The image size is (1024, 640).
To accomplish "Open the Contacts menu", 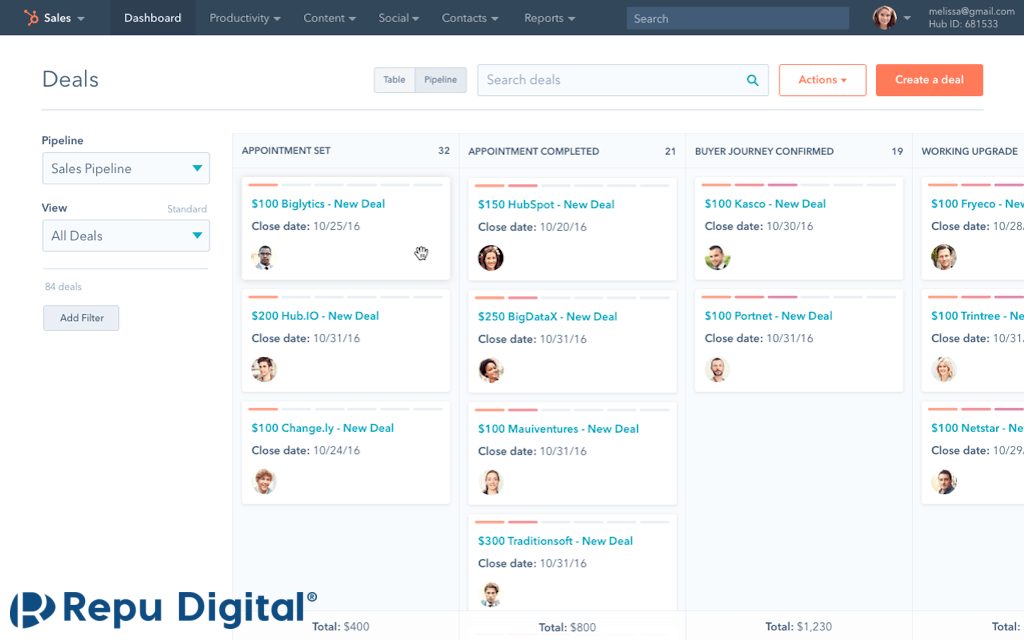I will [470, 18].
